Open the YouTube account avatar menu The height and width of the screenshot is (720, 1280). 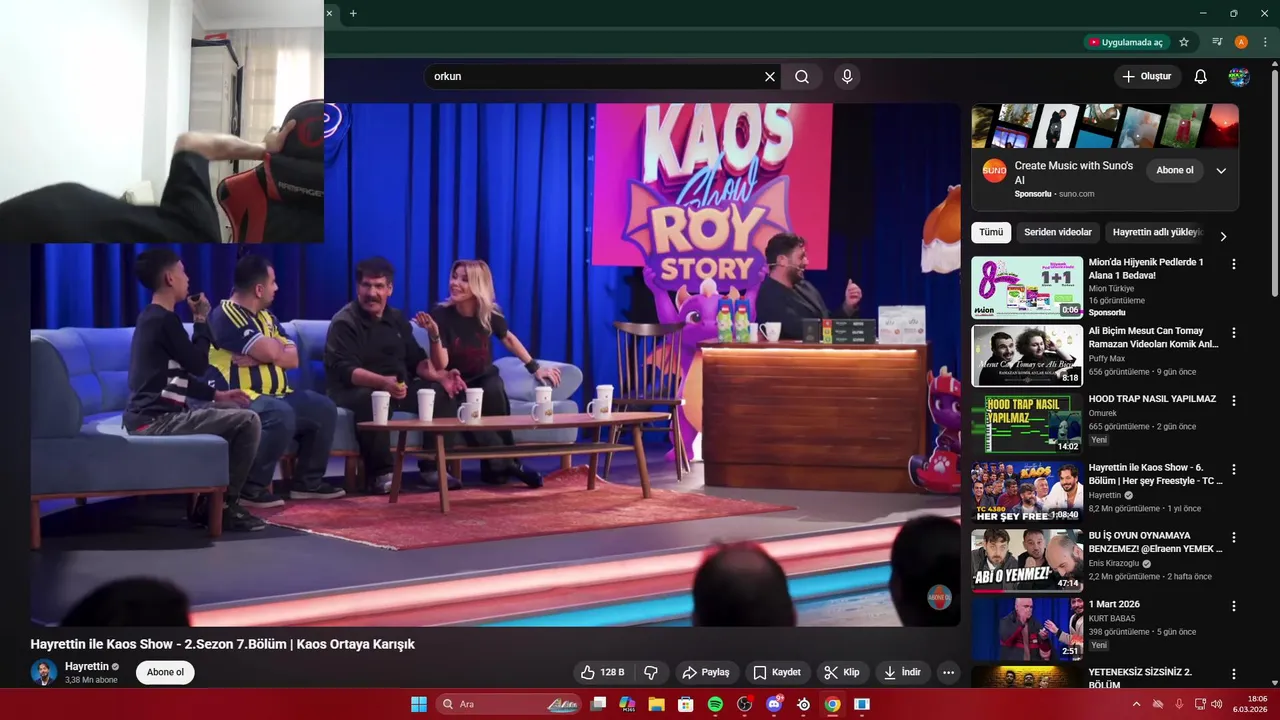(1239, 76)
